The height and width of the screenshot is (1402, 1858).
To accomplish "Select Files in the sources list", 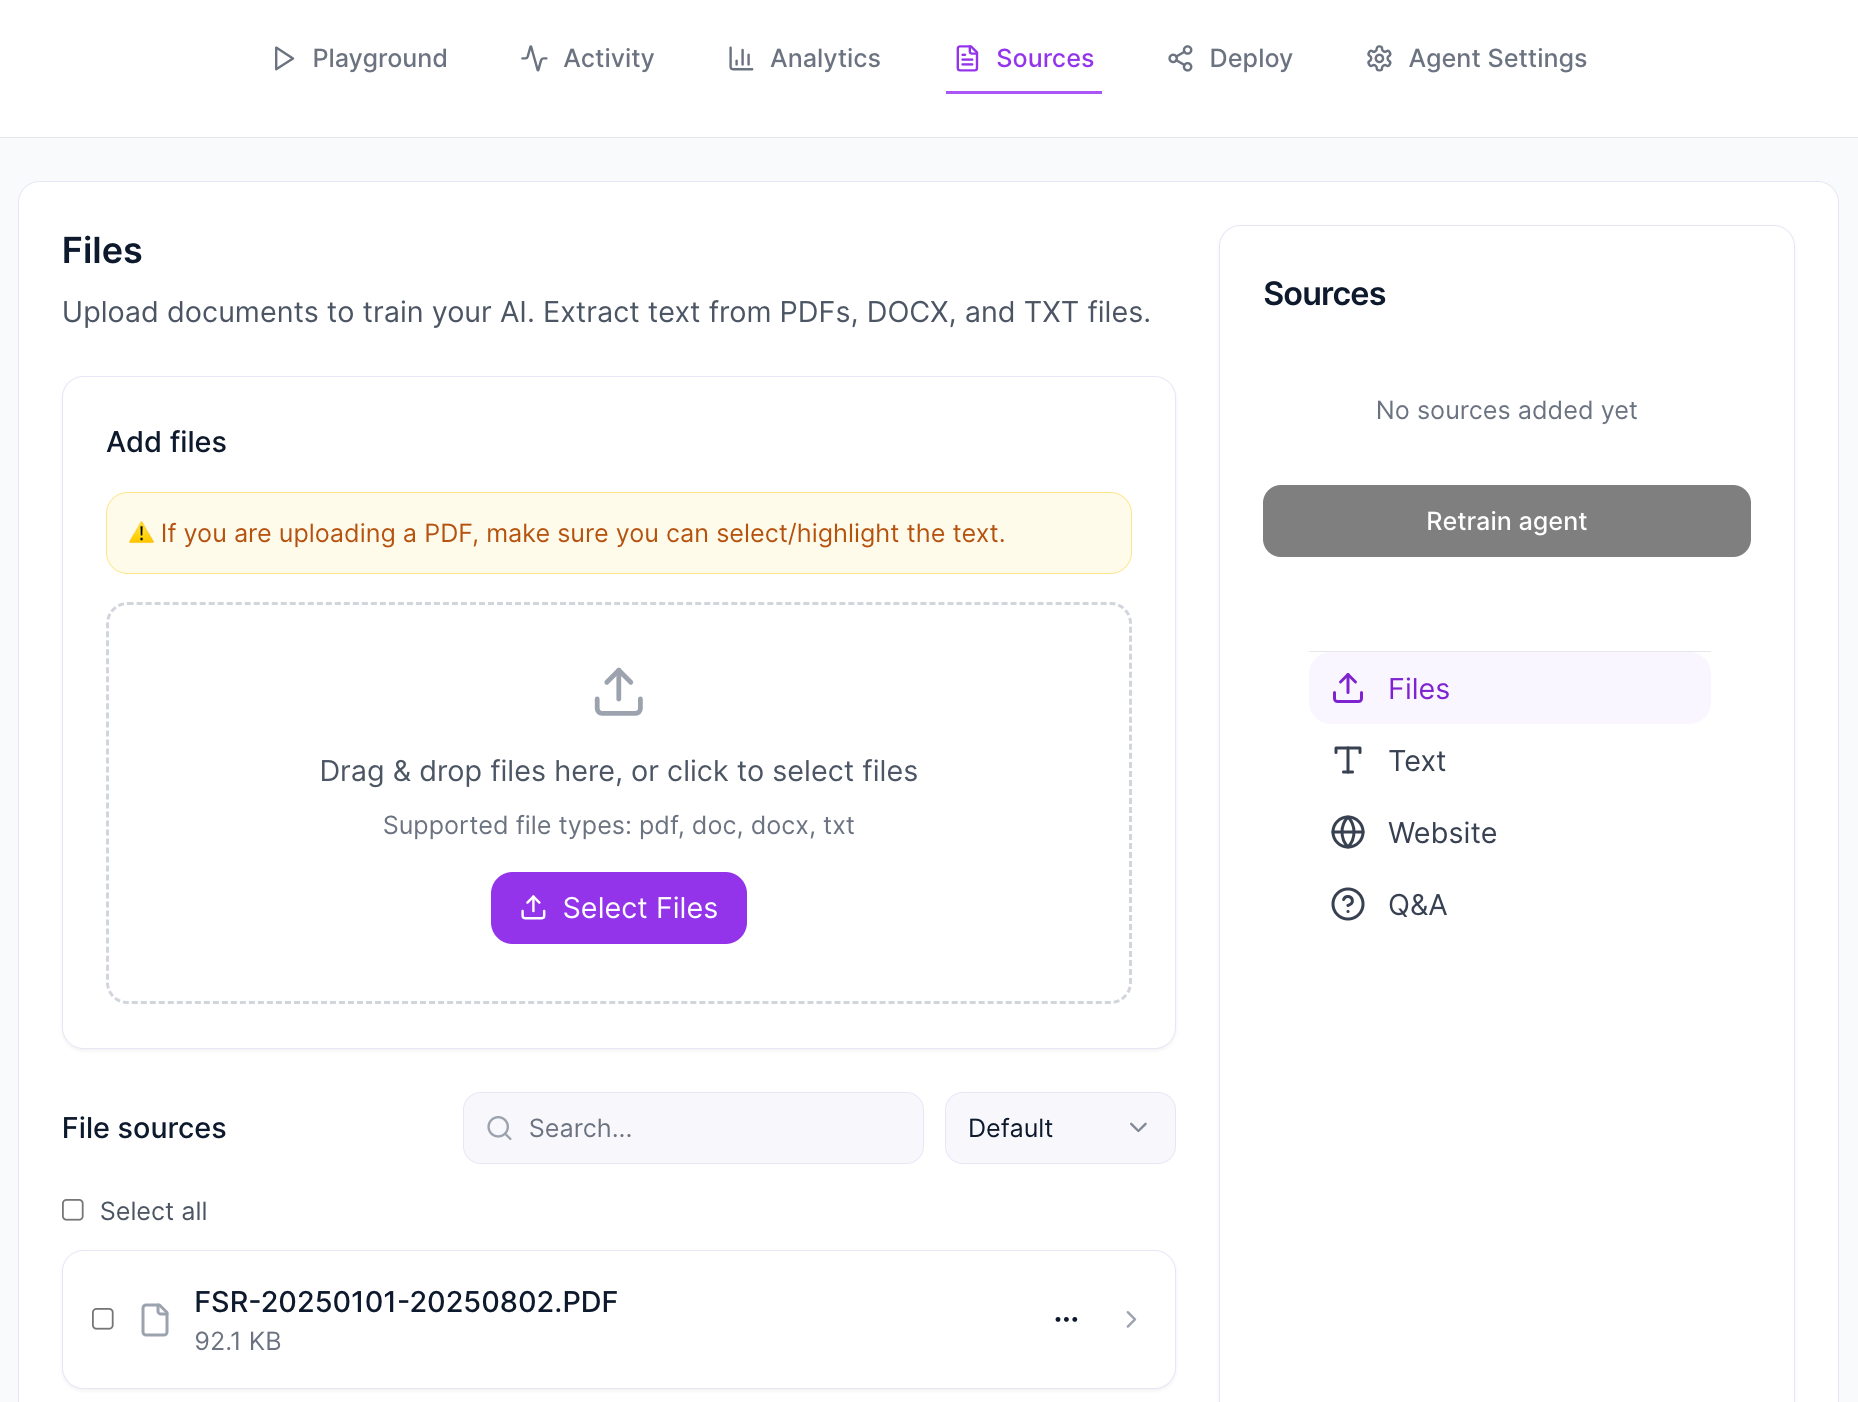I will [x=1510, y=689].
